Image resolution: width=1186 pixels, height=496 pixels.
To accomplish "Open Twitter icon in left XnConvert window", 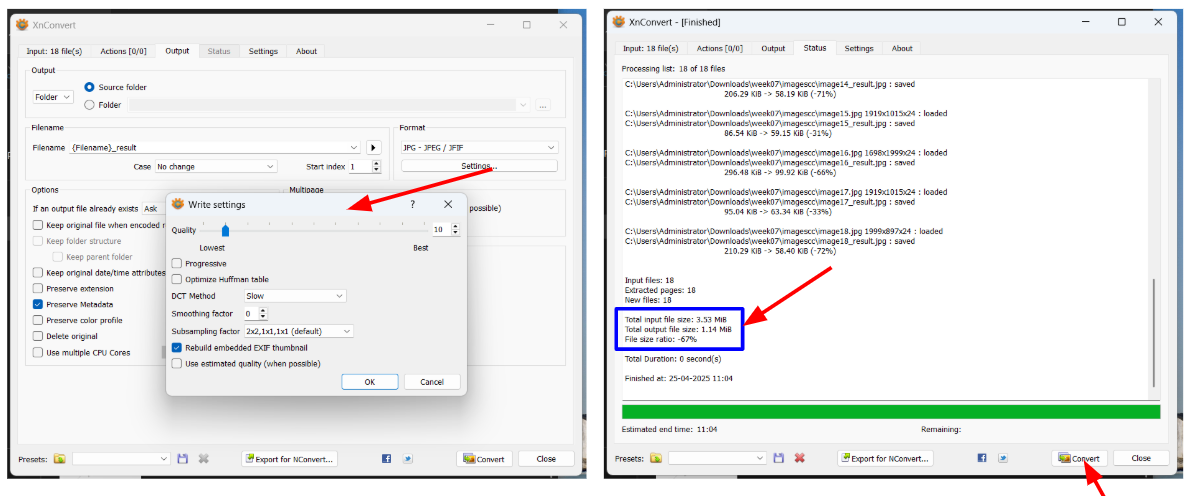I will pyautogui.click(x=408, y=459).
